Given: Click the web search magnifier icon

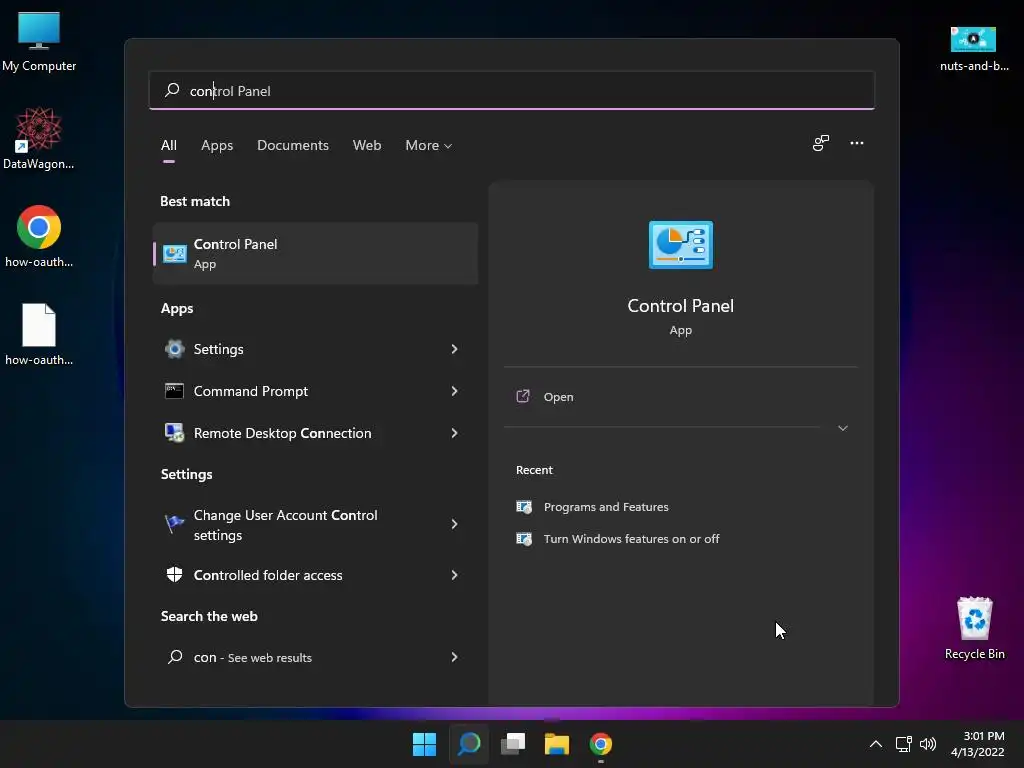Looking at the screenshot, I should point(174,657).
